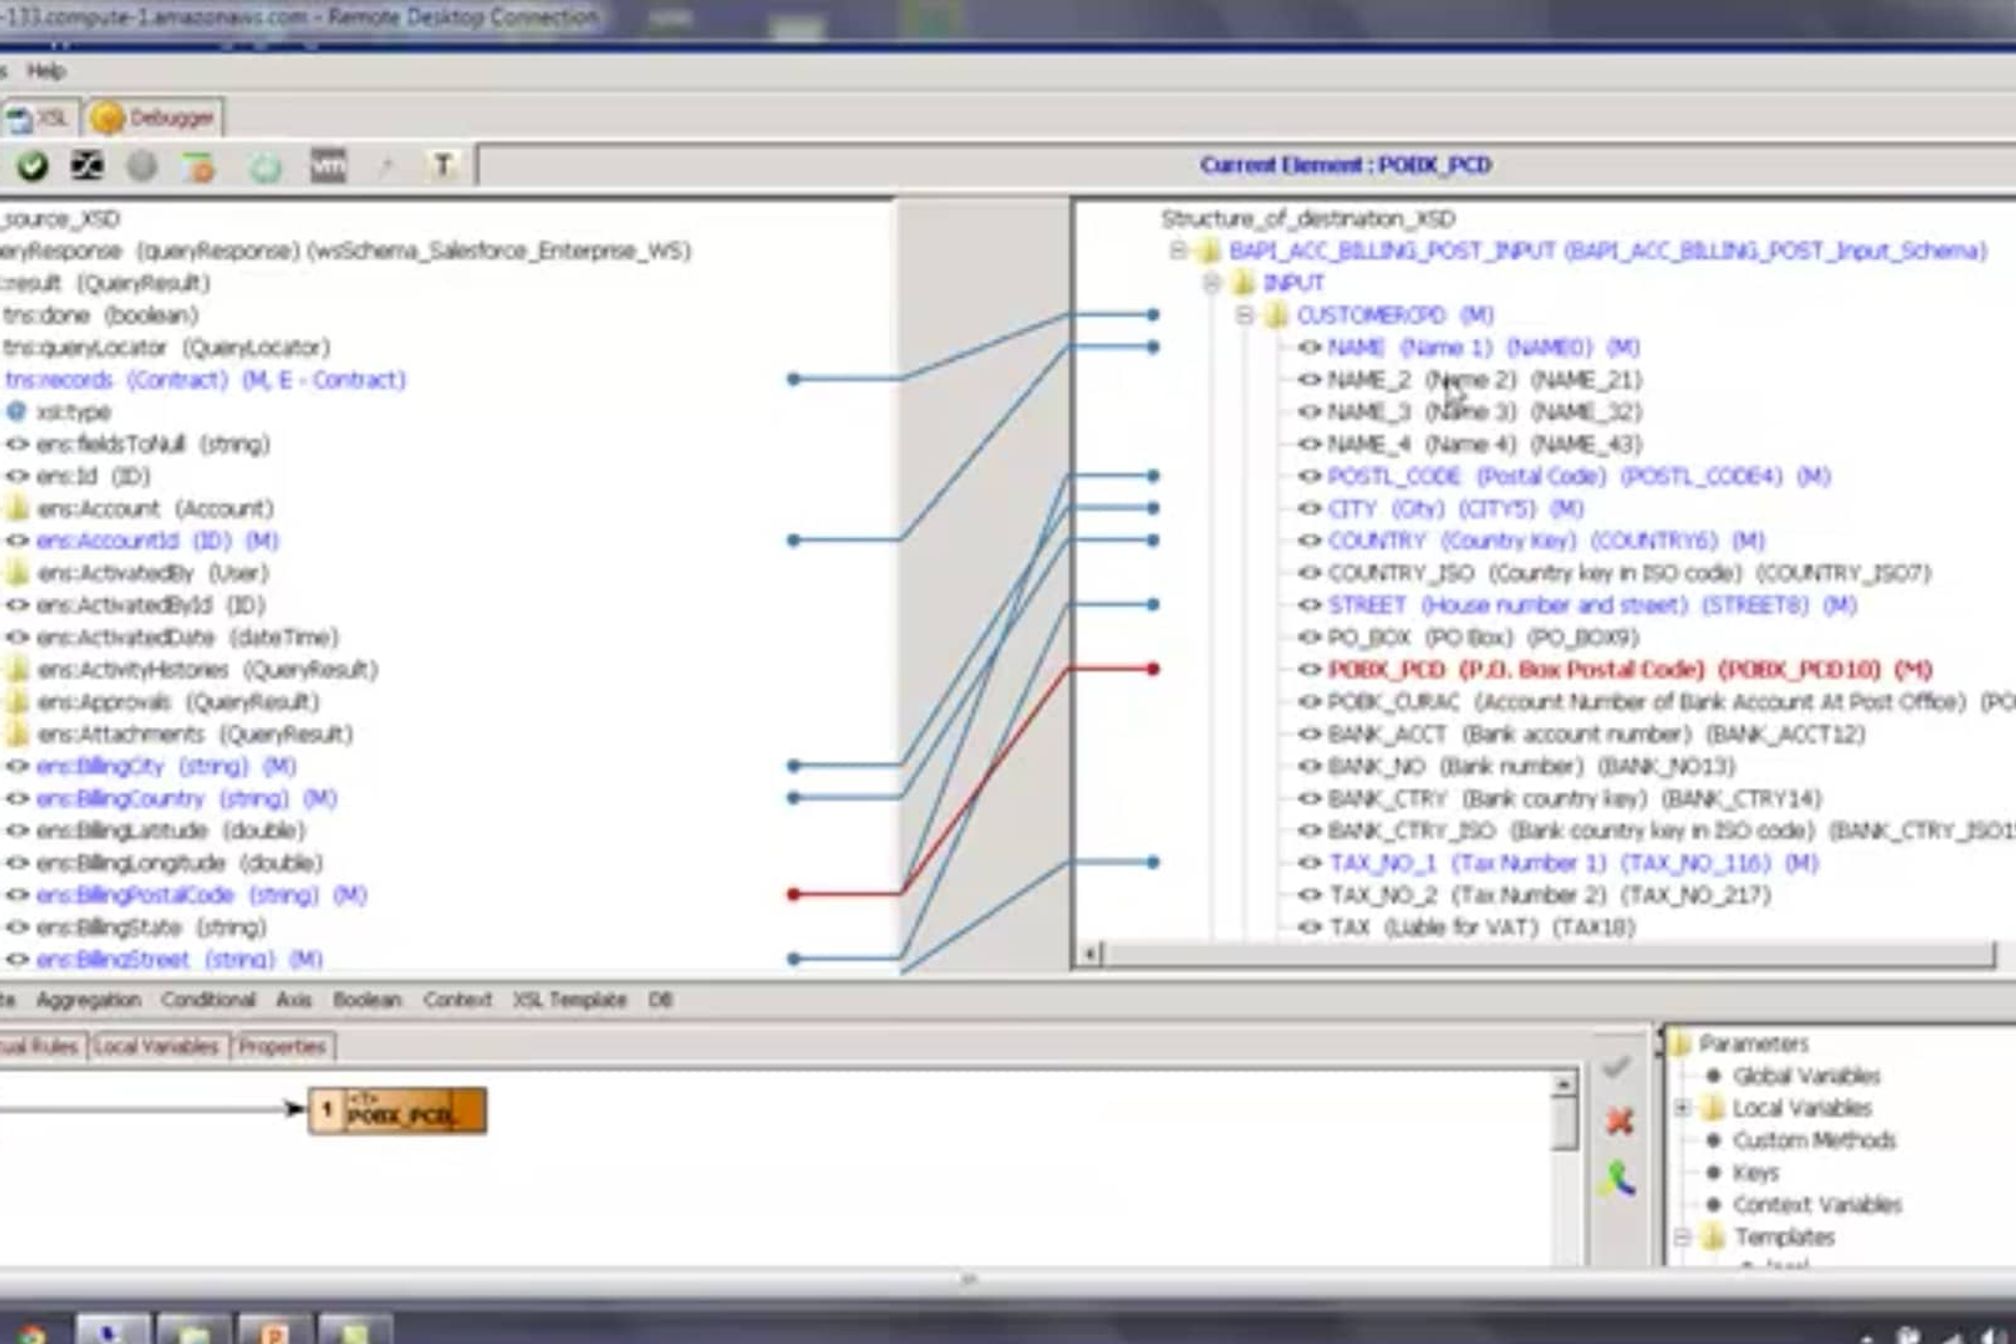This screenshot has height=1344, width=2016.
Task: Collapse the Templates folder
Action: point(1683,1237)
